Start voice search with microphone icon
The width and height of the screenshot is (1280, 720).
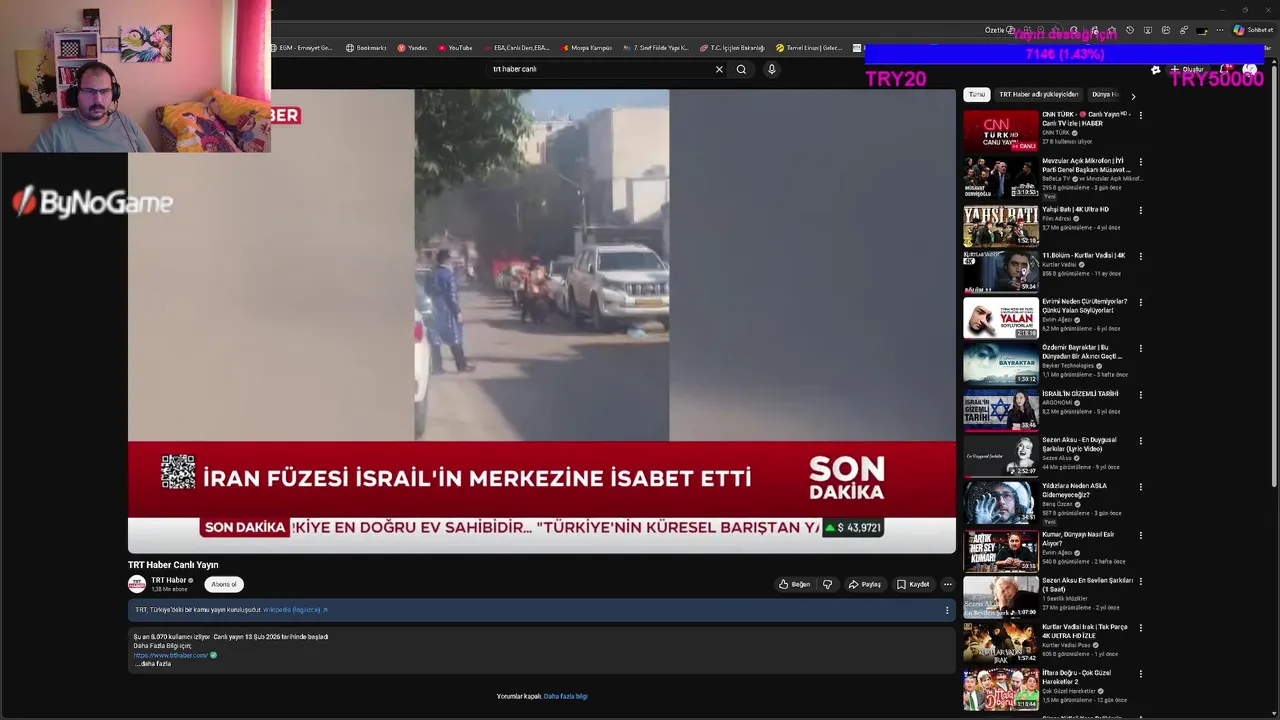coord(771,69)
